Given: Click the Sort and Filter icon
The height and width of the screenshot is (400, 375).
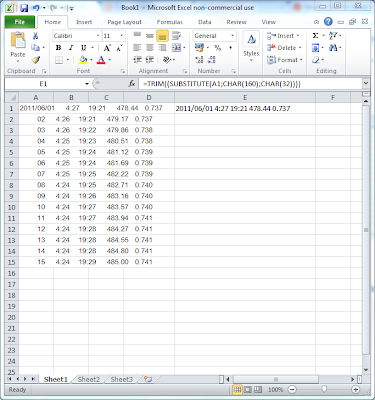Looking at the screenshot, I should 333,36.
